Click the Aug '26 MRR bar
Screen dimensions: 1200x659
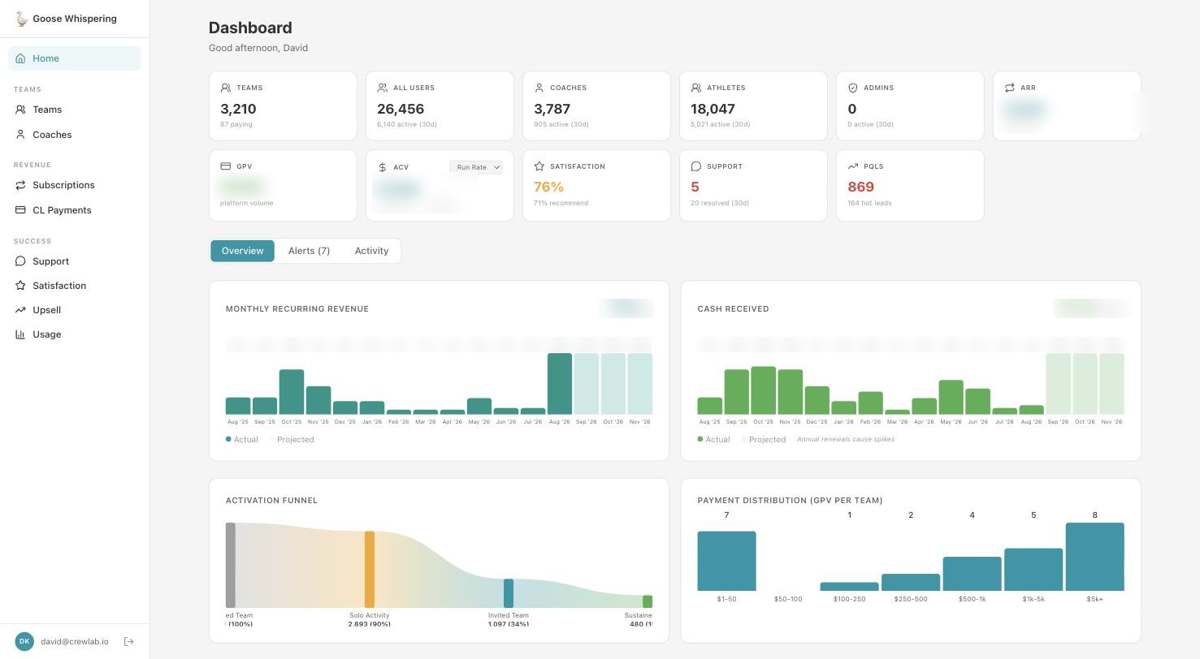pyautogui.click(x=560, y=384)
